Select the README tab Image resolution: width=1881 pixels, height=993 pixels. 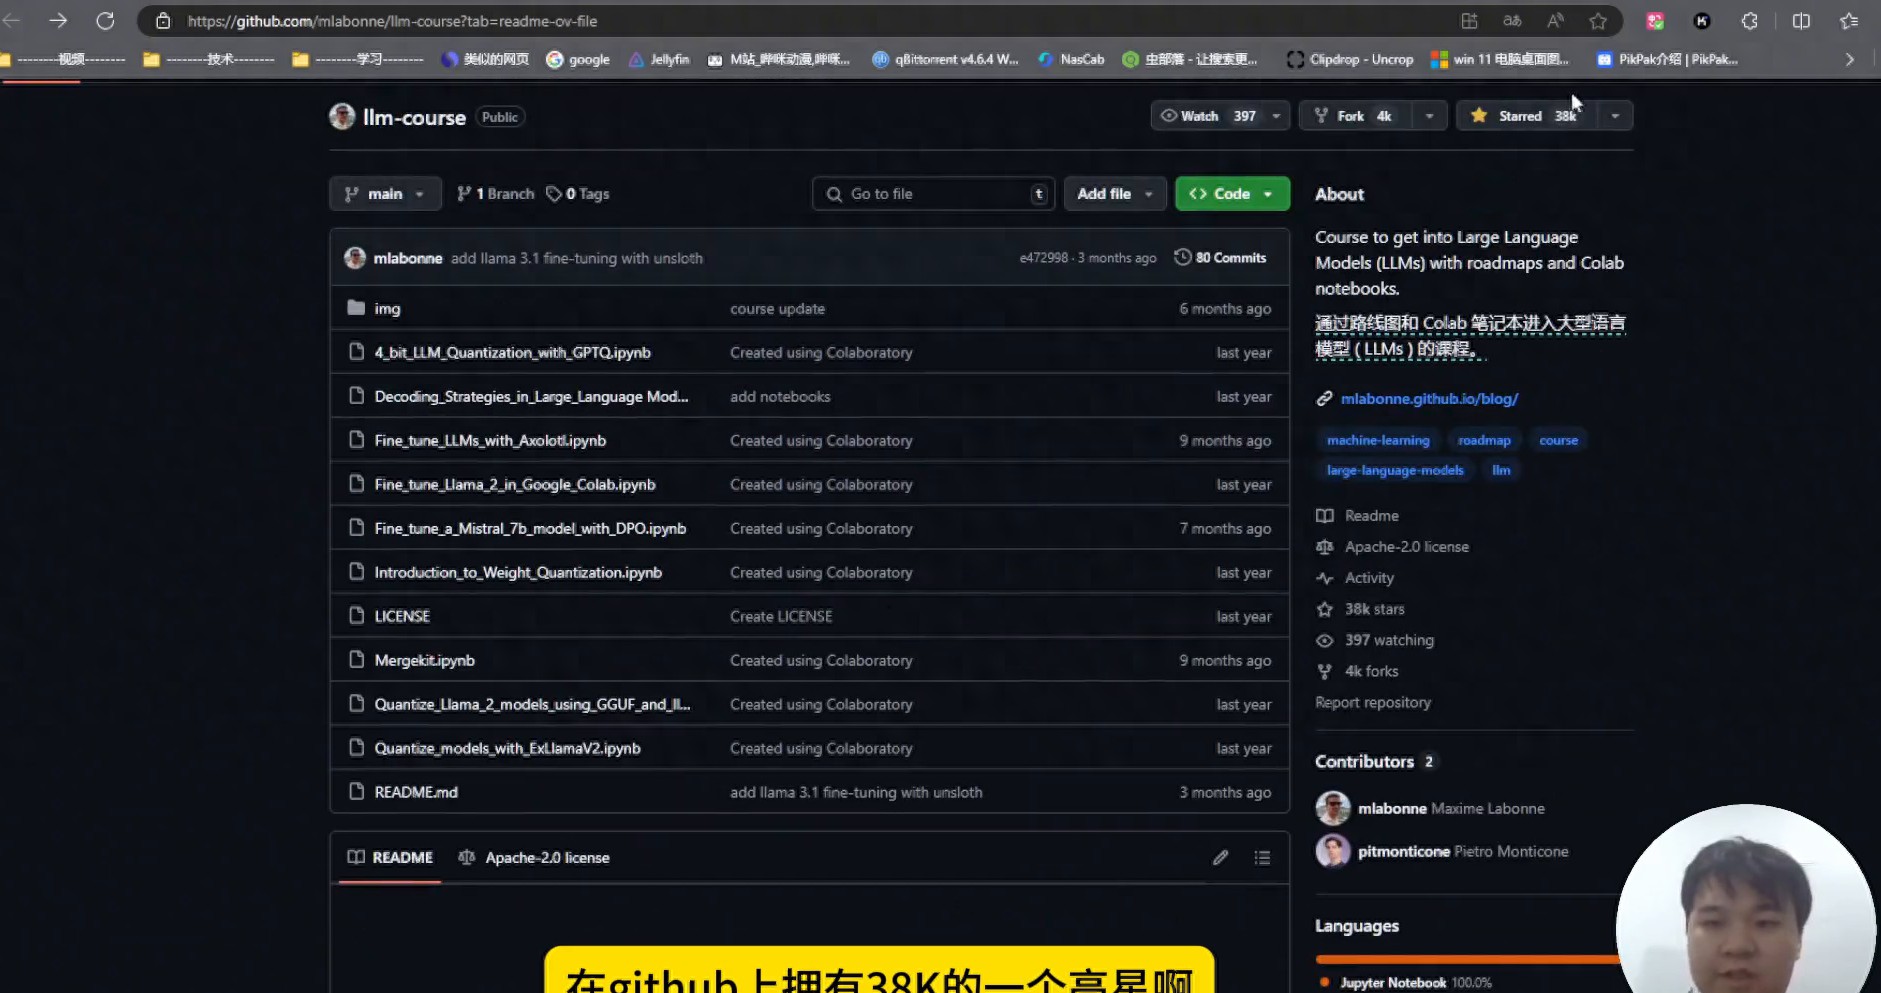point(390,858)
